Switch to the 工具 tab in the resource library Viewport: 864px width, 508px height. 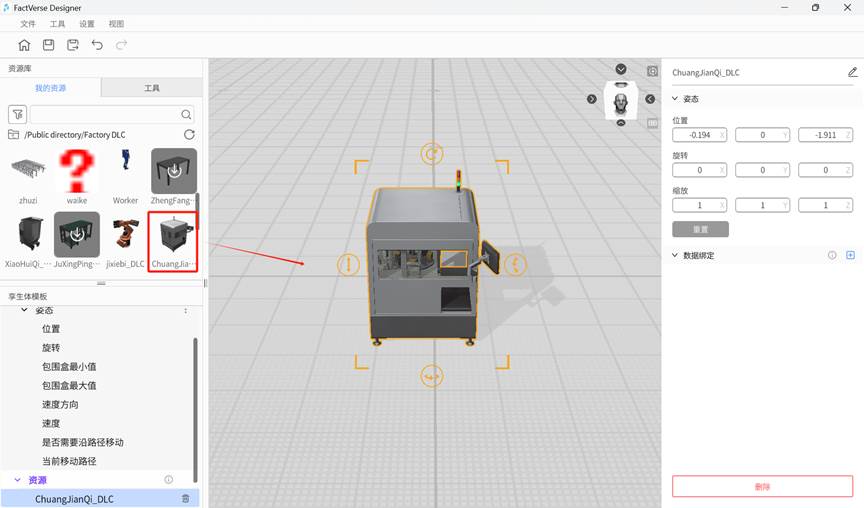click(152, 88)
